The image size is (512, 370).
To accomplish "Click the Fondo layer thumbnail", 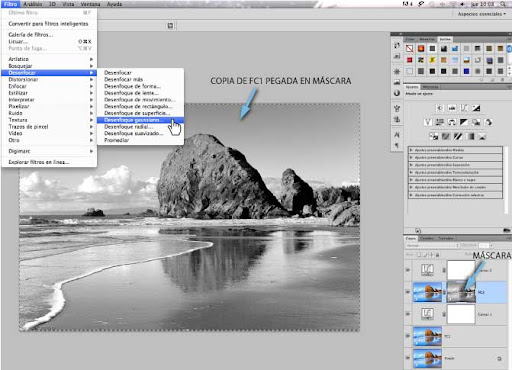I will coord(427,358).
